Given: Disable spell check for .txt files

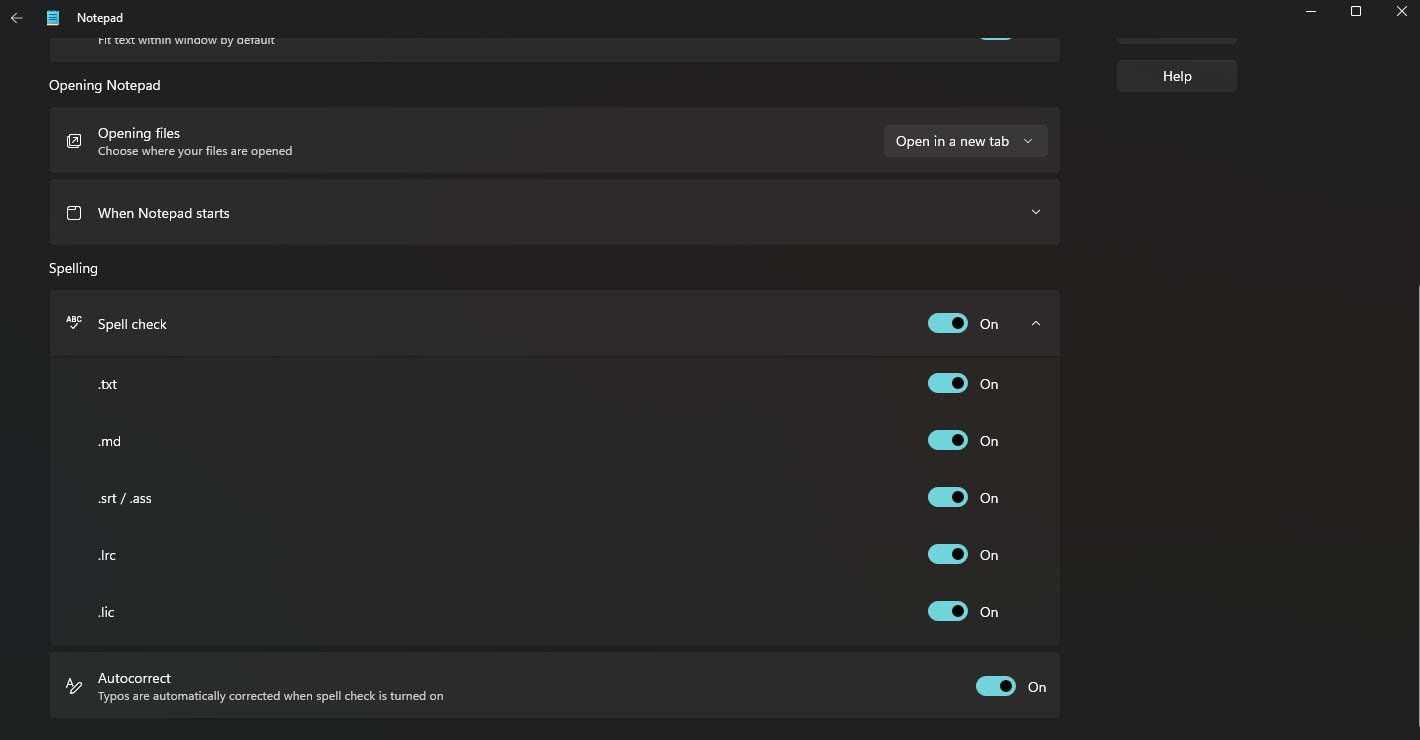Looking at the screenshot, I should point(948,384).
